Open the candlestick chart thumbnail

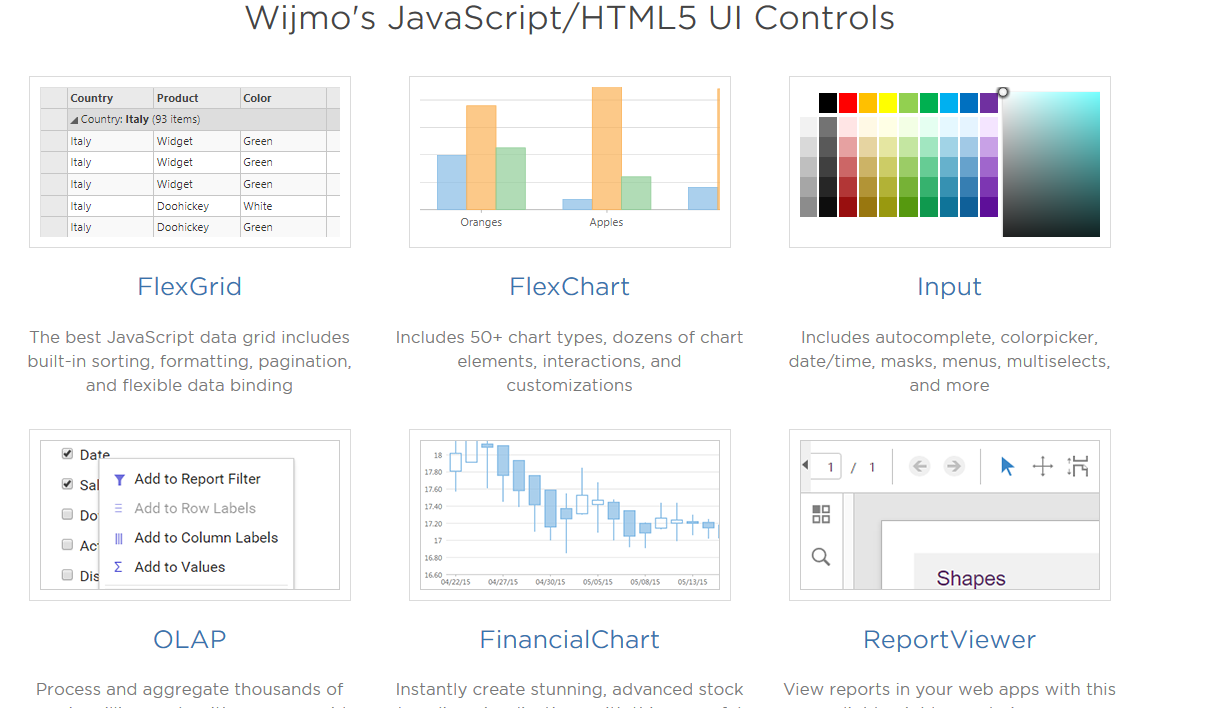(569, 515)
